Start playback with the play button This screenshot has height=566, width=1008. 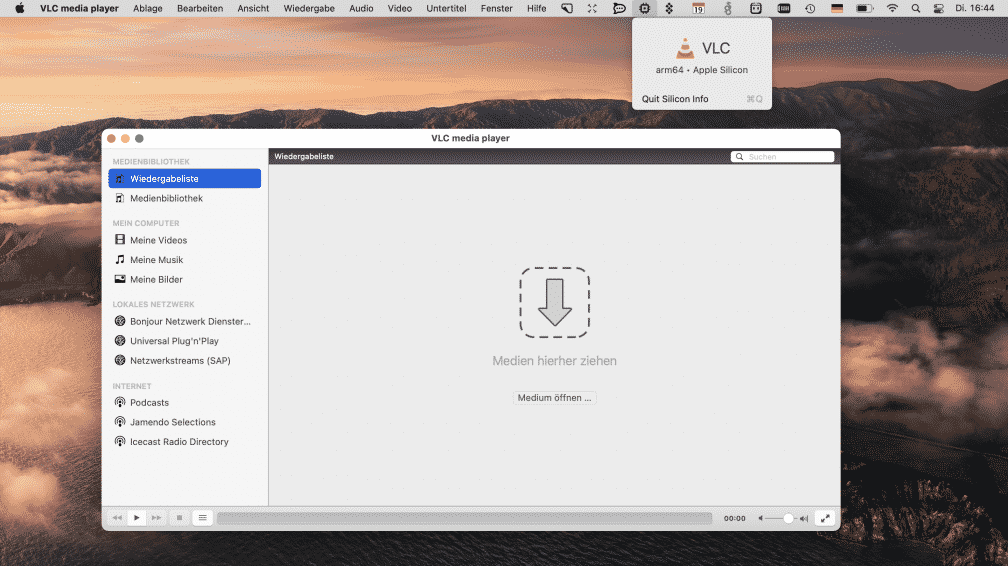tap(137, 518)
